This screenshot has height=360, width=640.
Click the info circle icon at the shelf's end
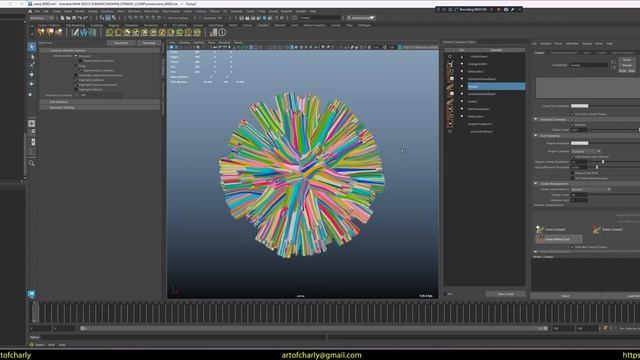point(222,32)
